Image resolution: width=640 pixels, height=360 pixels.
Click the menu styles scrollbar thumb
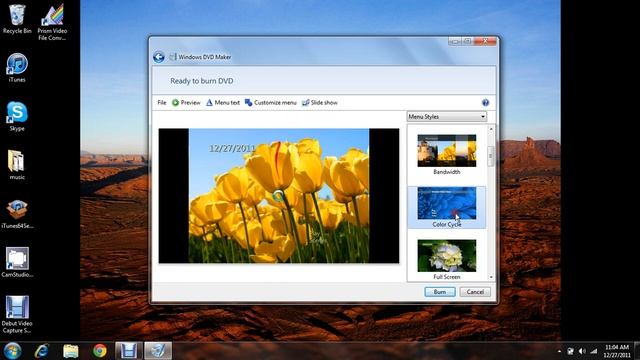pyautogui.click(x=491, y=156)
